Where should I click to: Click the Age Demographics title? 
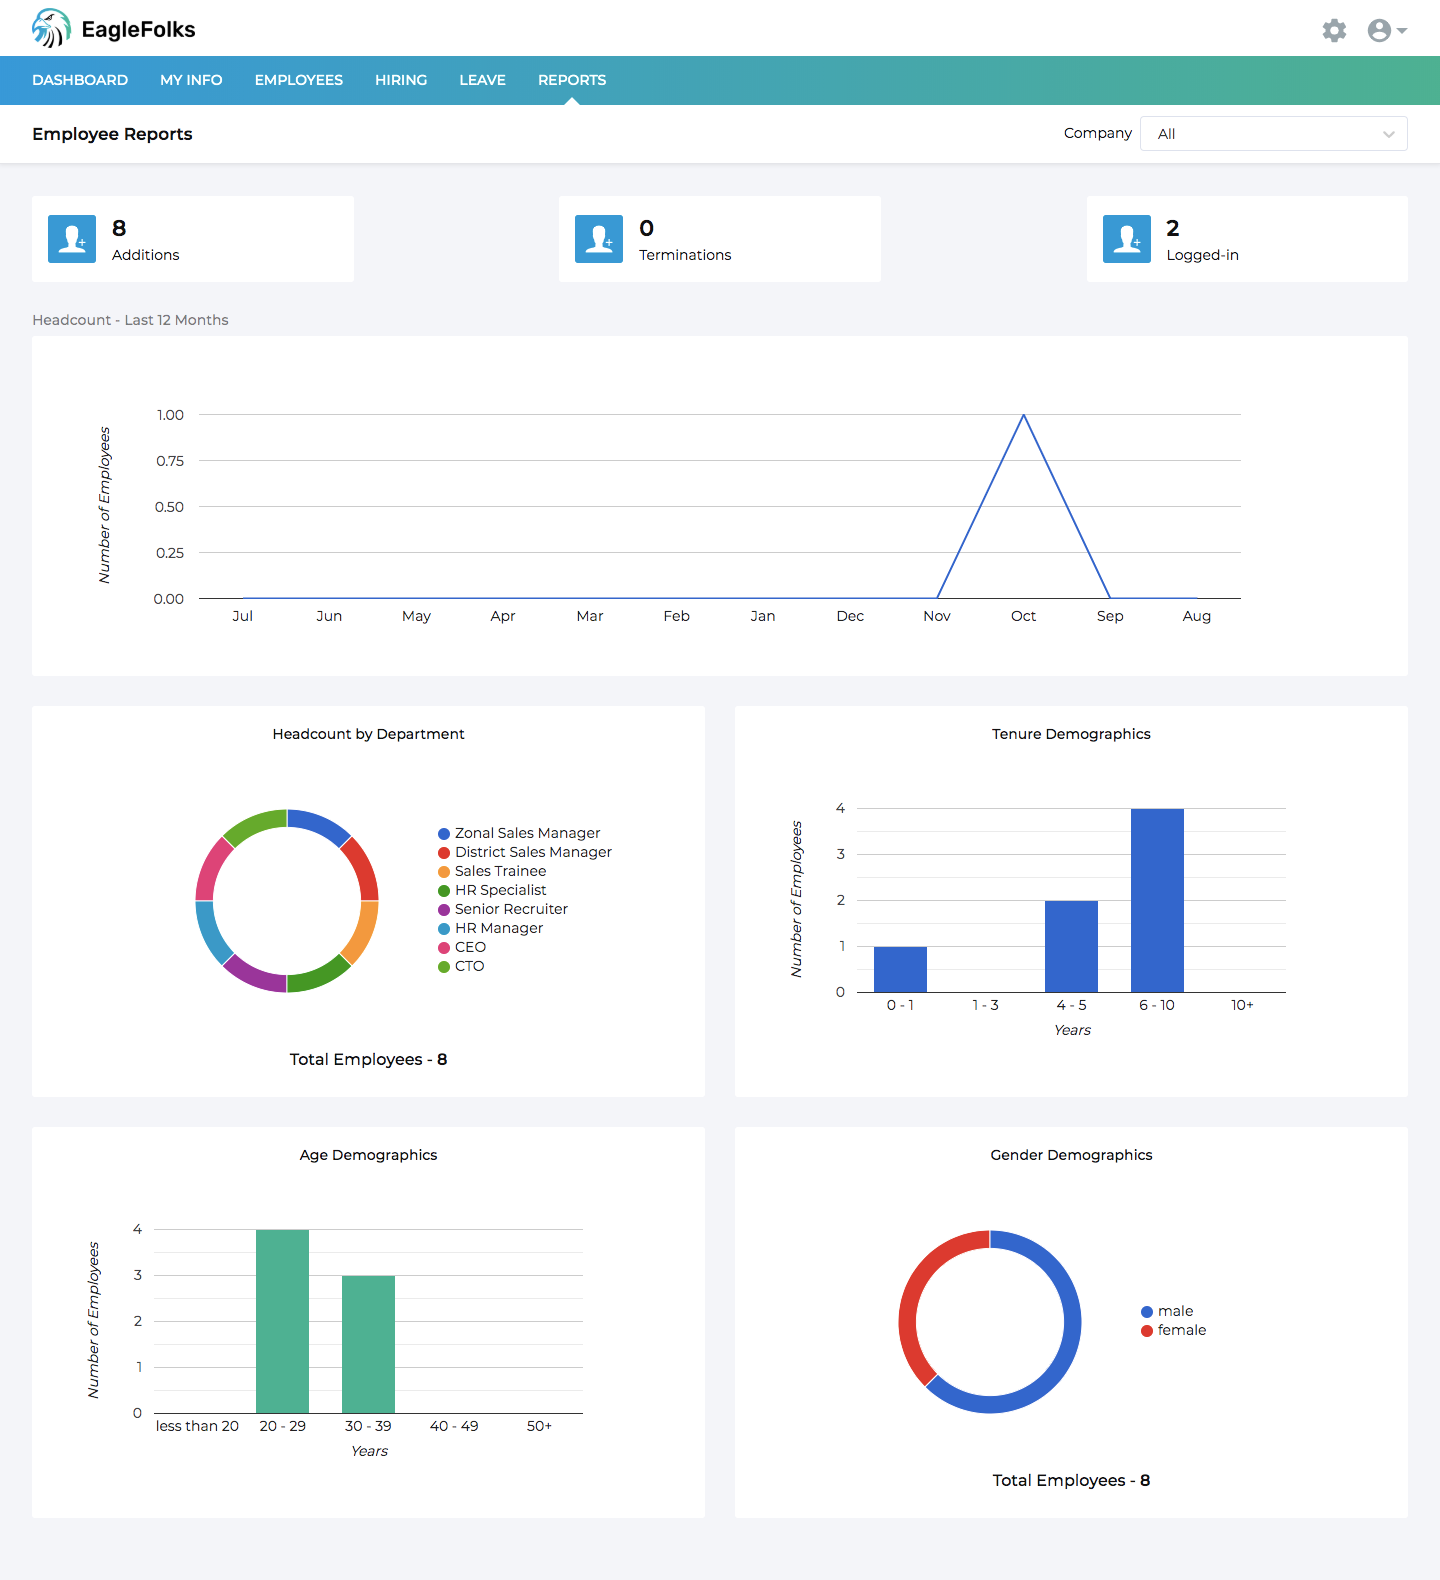coord(368,1155)
